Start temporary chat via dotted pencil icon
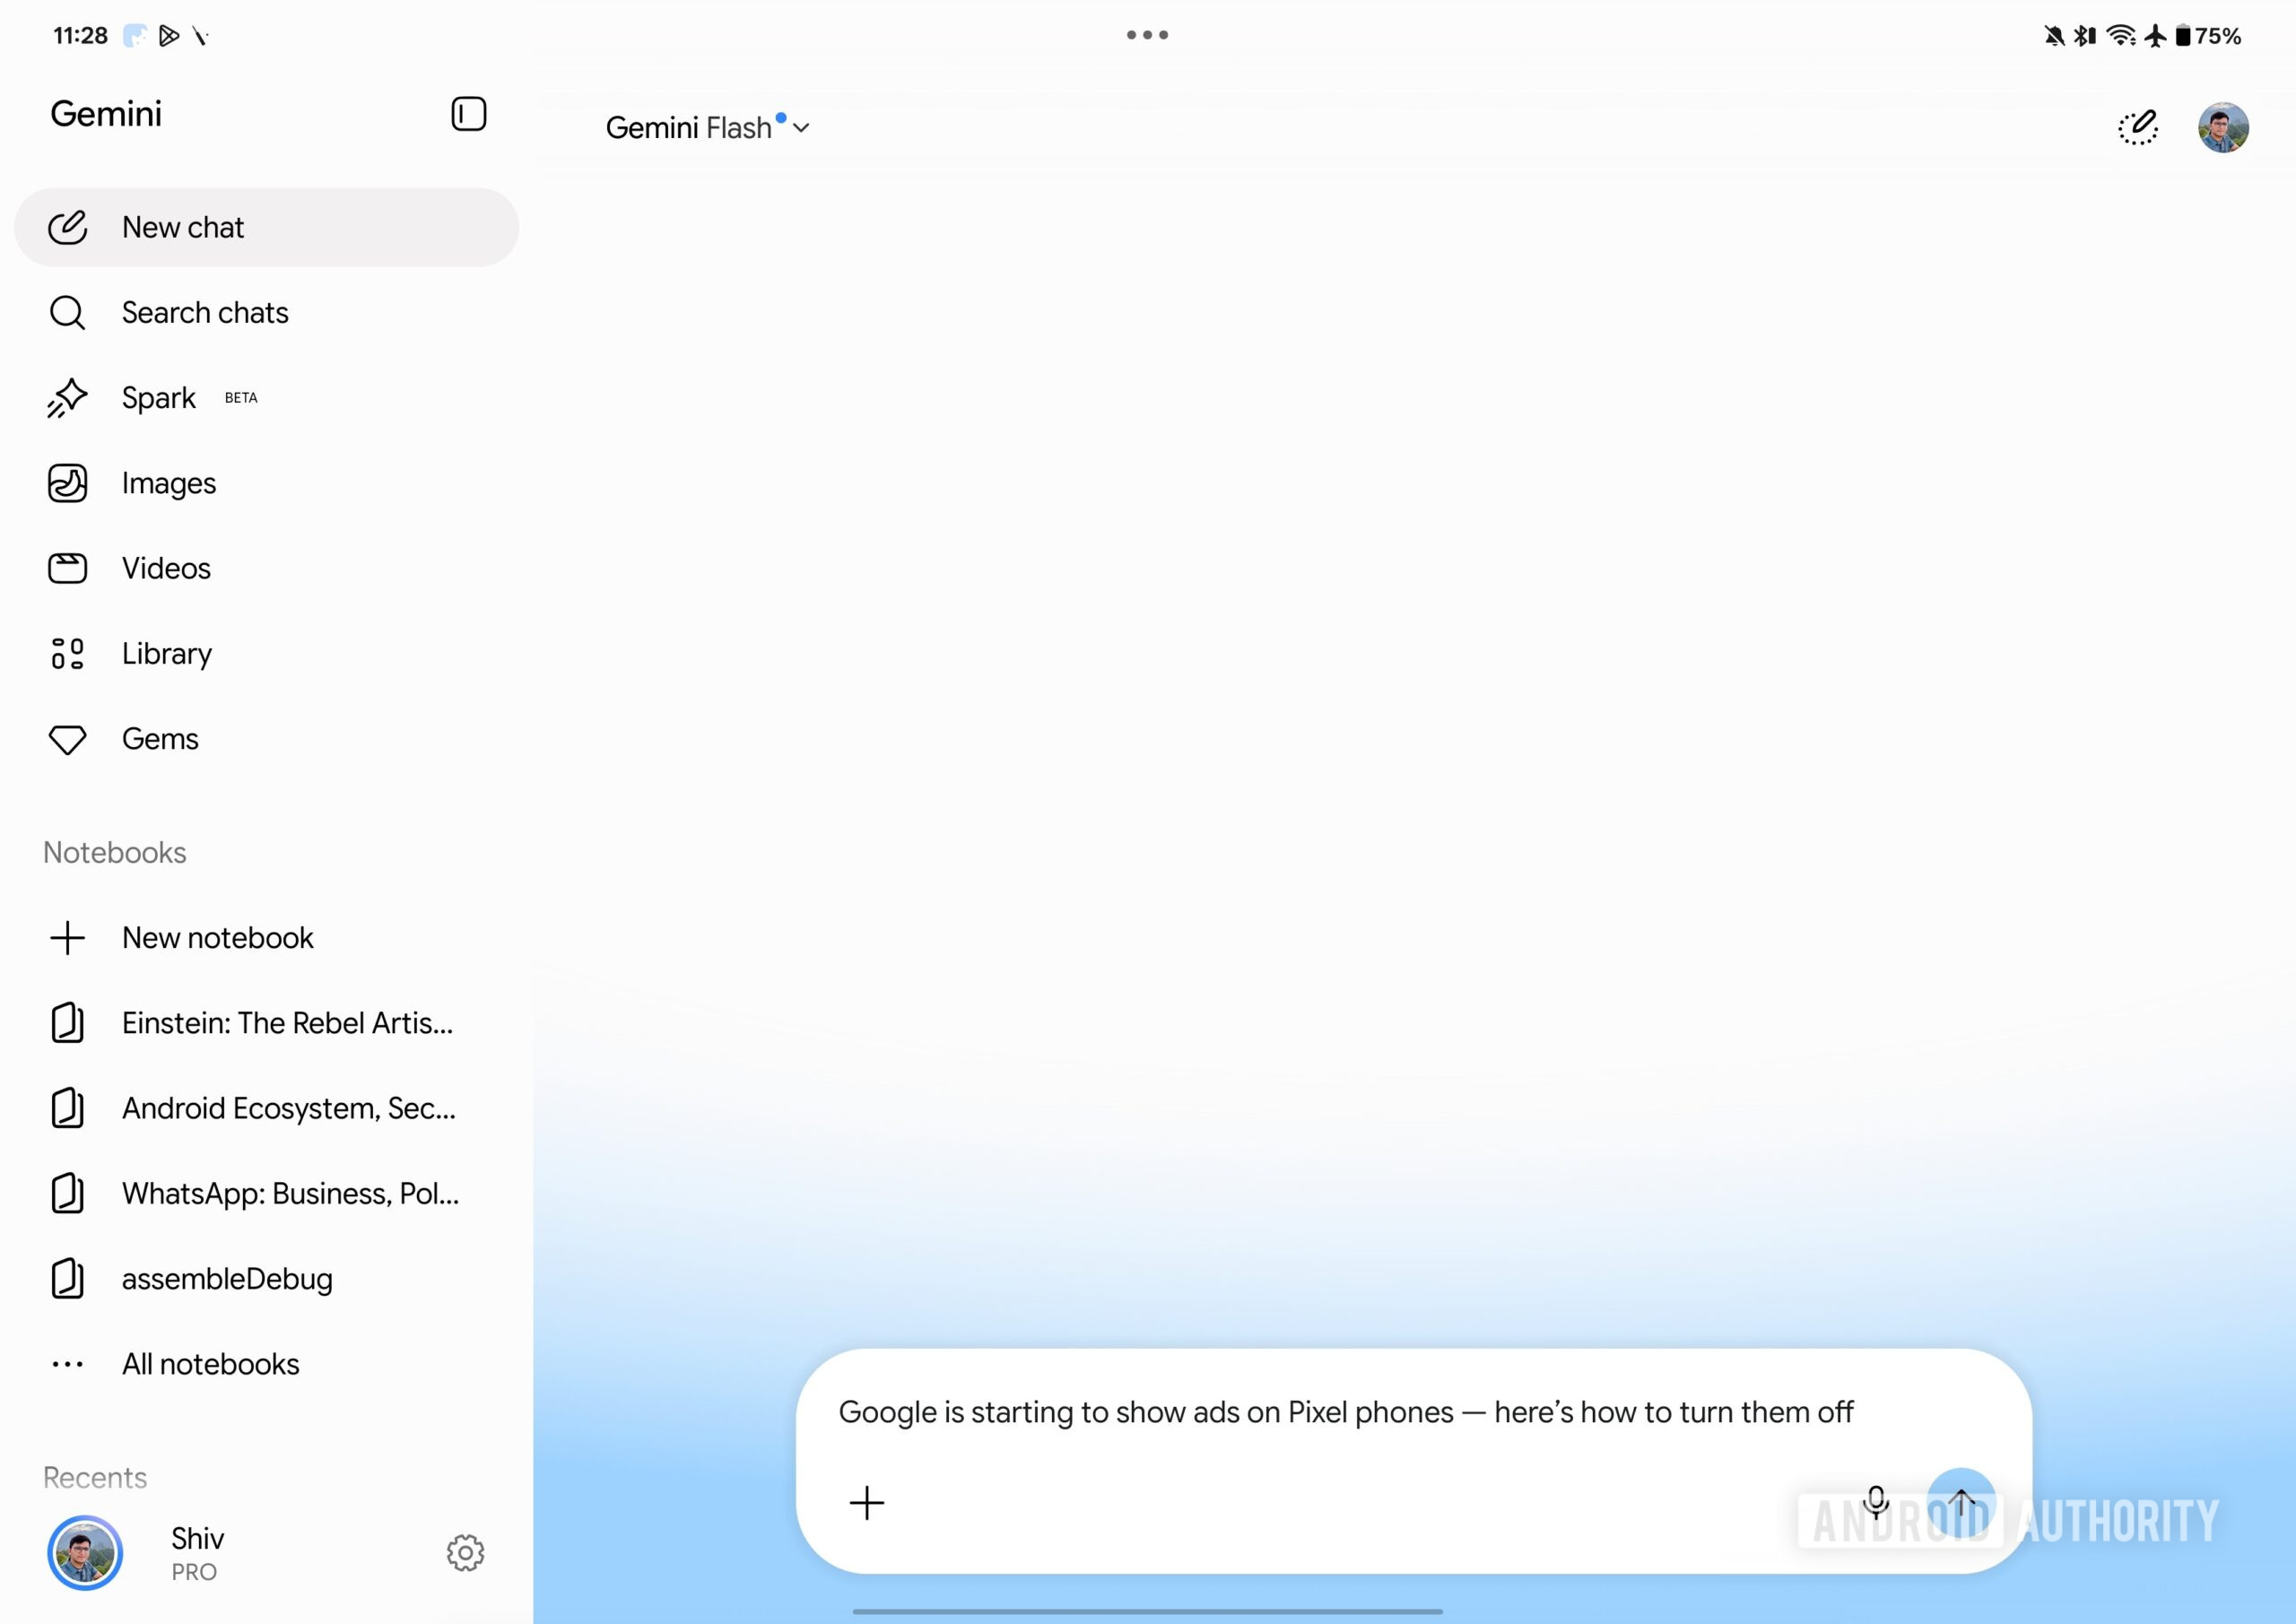Viewport: 2296px width, 1624px height. pyautogui.click(x=2138, y=128)
